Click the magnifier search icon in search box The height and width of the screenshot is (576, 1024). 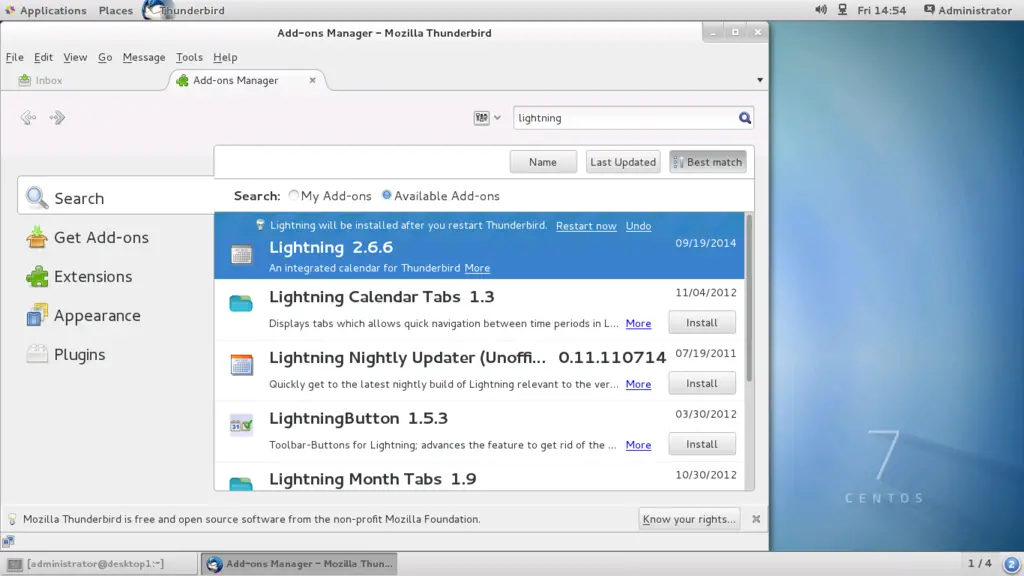click(744, 118)
